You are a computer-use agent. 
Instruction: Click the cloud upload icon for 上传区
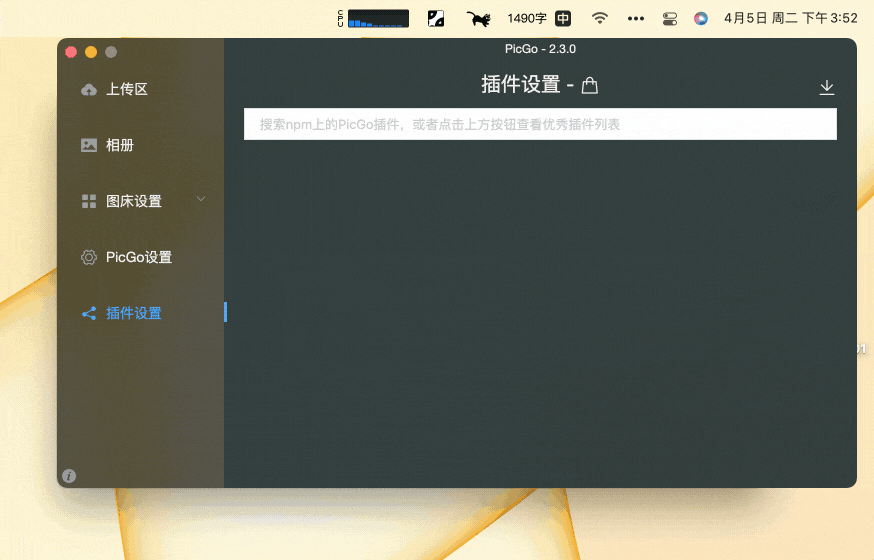pyautogui.click(x=89, y=90)
